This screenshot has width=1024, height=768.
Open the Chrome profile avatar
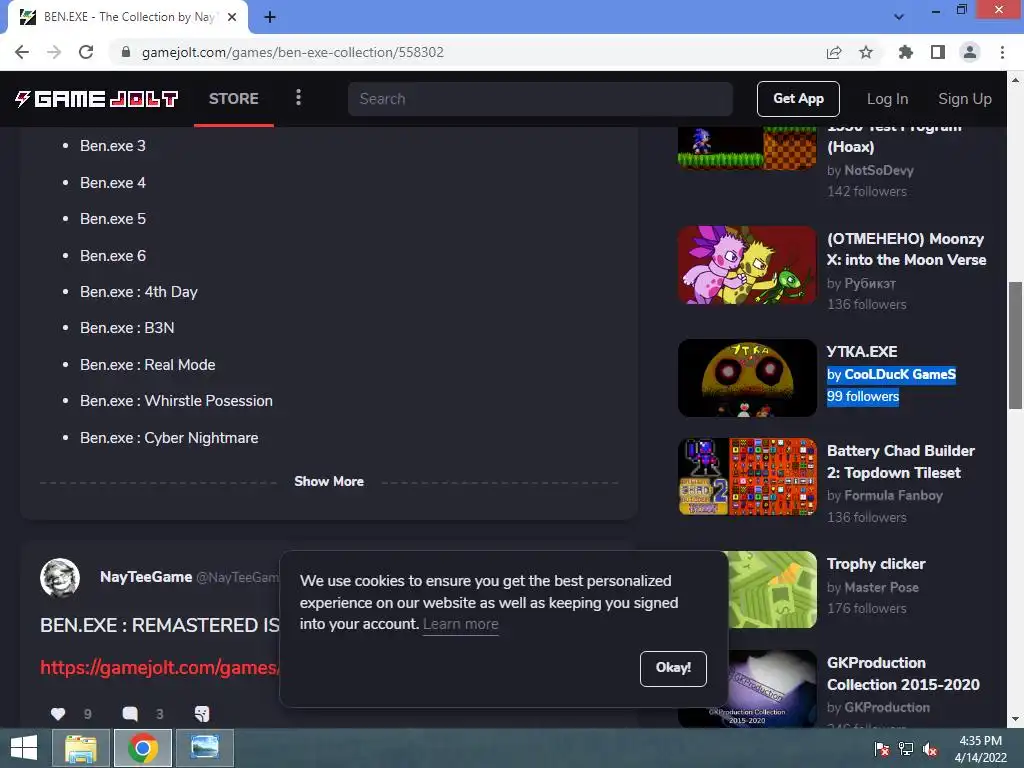(970, 52)
